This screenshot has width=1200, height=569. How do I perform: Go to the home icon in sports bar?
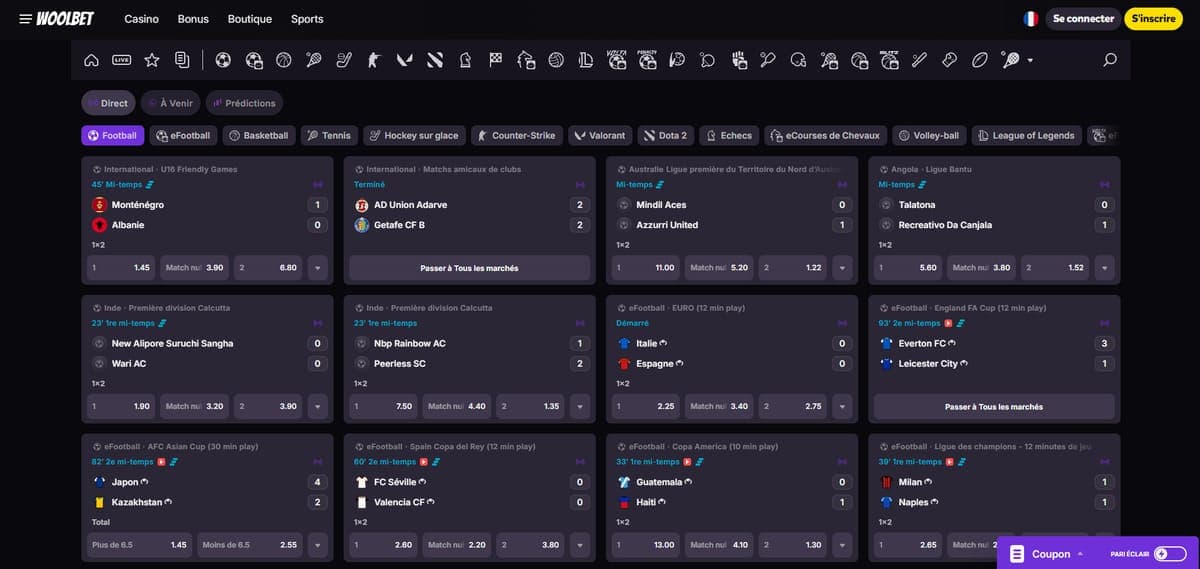[91, 60]
